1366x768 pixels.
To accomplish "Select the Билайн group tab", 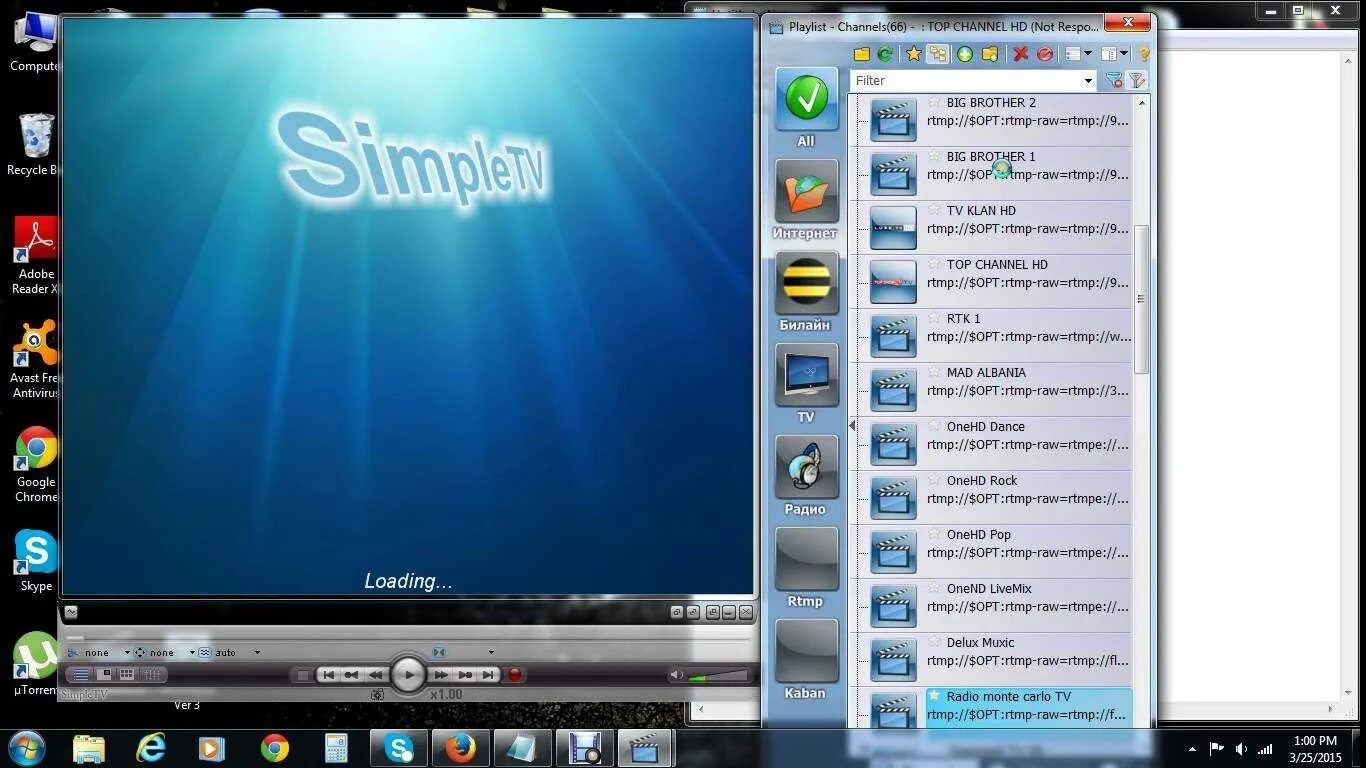I will (x=806, y=292).
